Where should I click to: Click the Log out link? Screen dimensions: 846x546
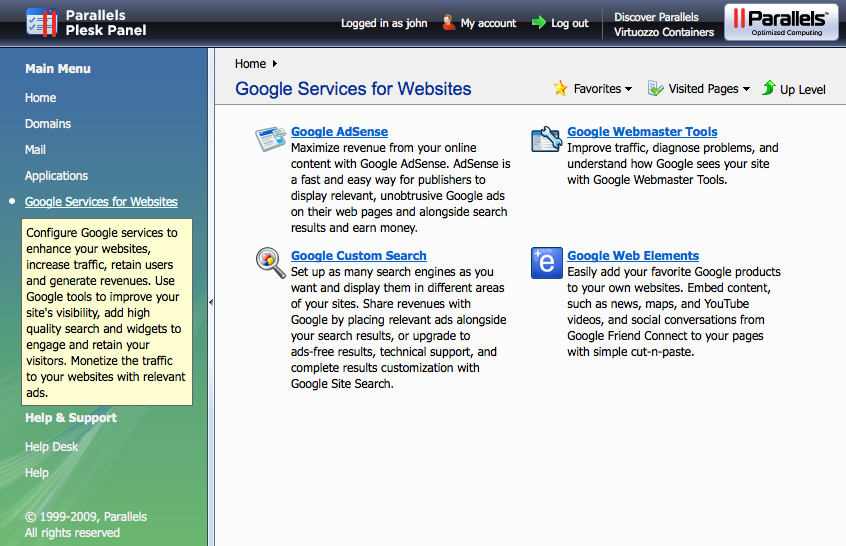click(x=570, y=23)
